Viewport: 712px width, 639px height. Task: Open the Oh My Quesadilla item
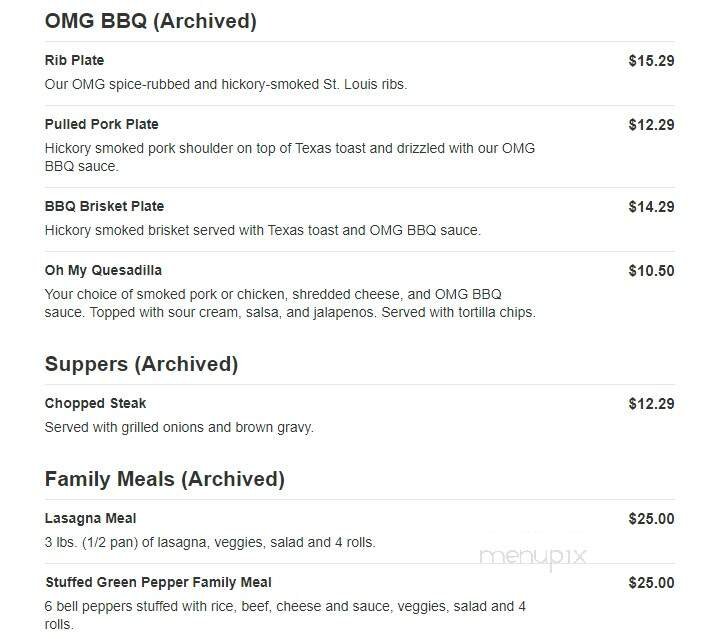103,271
